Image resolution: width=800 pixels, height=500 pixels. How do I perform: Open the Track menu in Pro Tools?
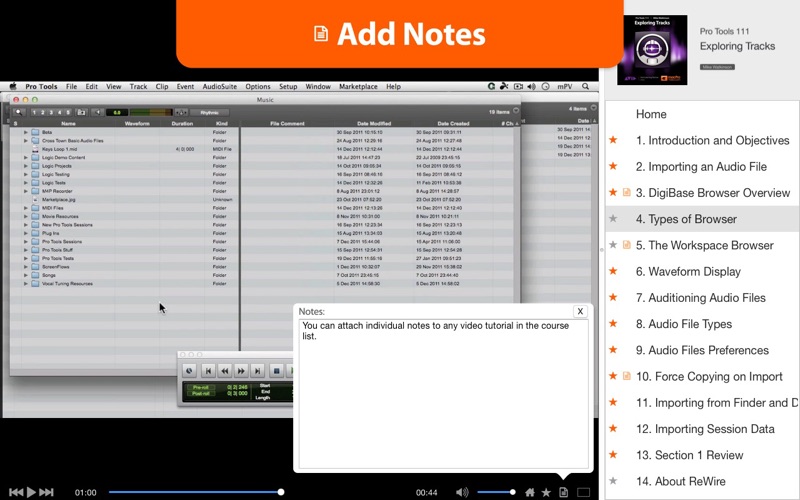[x=138, y=86]
